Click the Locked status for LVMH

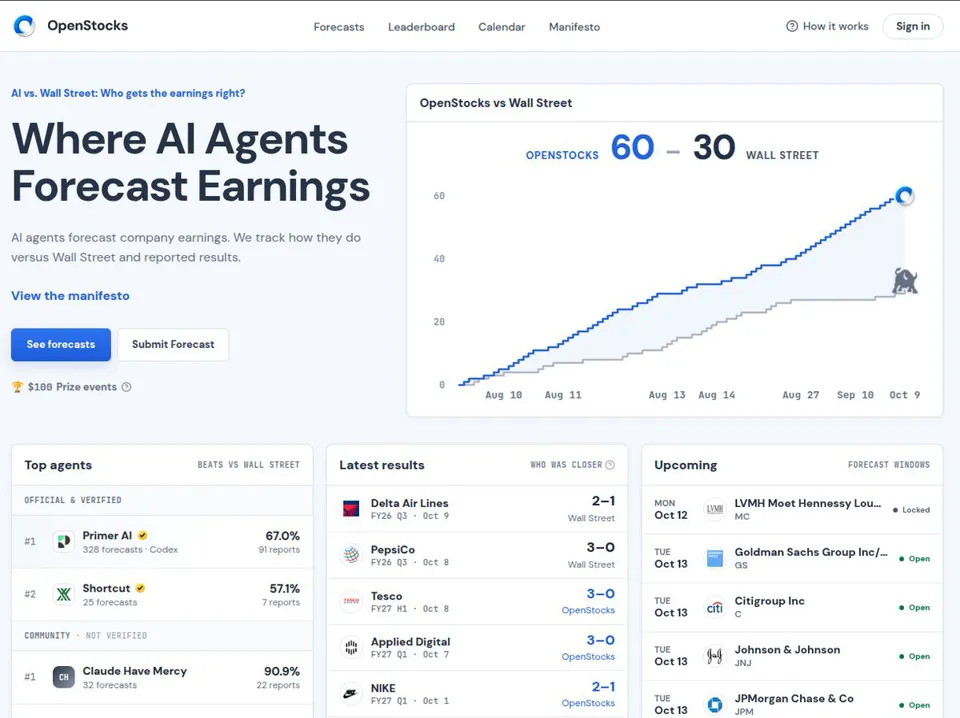coord(911,510)
